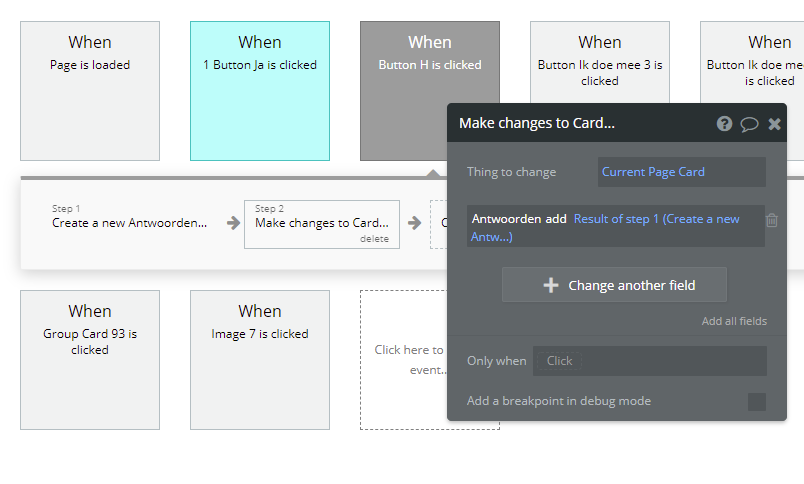804x484 pixels.
Task: Click the Only when condition field
Action: [x=649, y=361]
